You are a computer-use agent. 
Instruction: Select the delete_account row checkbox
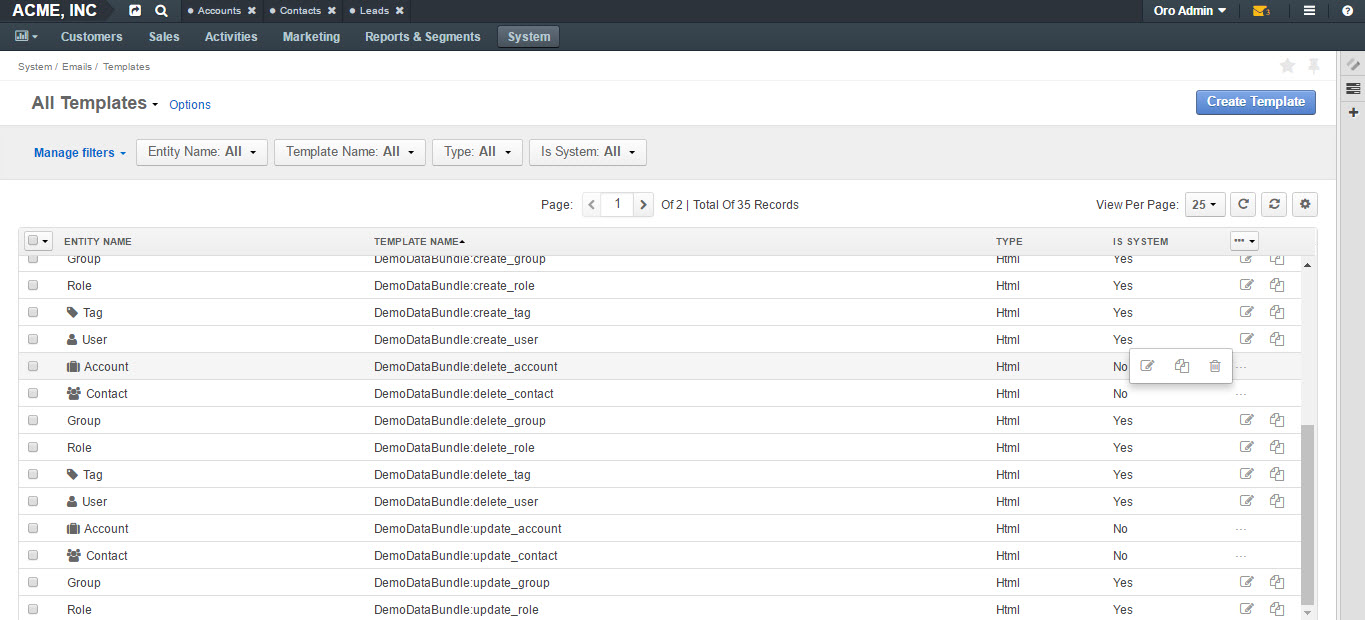[33, 366]
